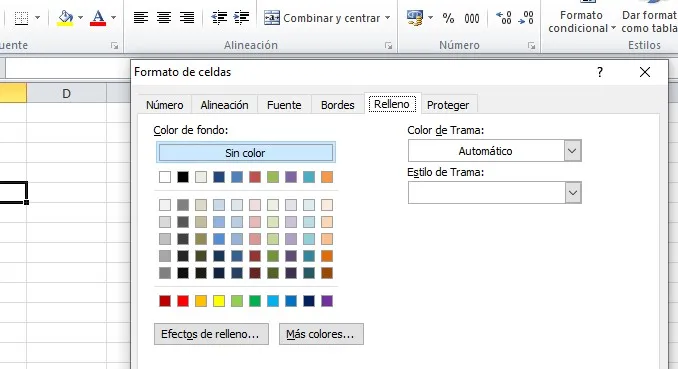The width and height of the screenshot is (678, 369).
Task: Open font color dropdown arrow
Action: tap(113, 18)
